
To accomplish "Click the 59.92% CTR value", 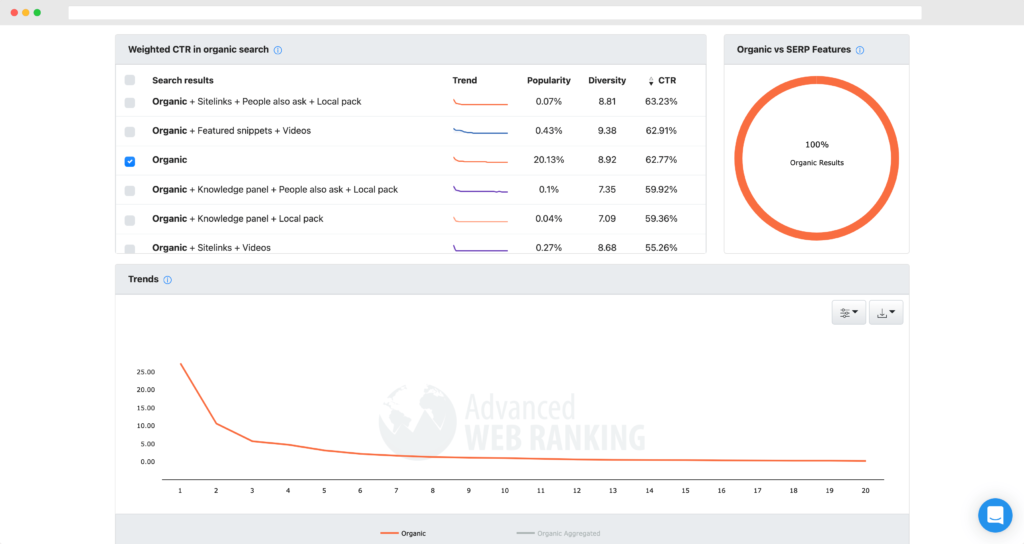I will [x=661, y=189].
